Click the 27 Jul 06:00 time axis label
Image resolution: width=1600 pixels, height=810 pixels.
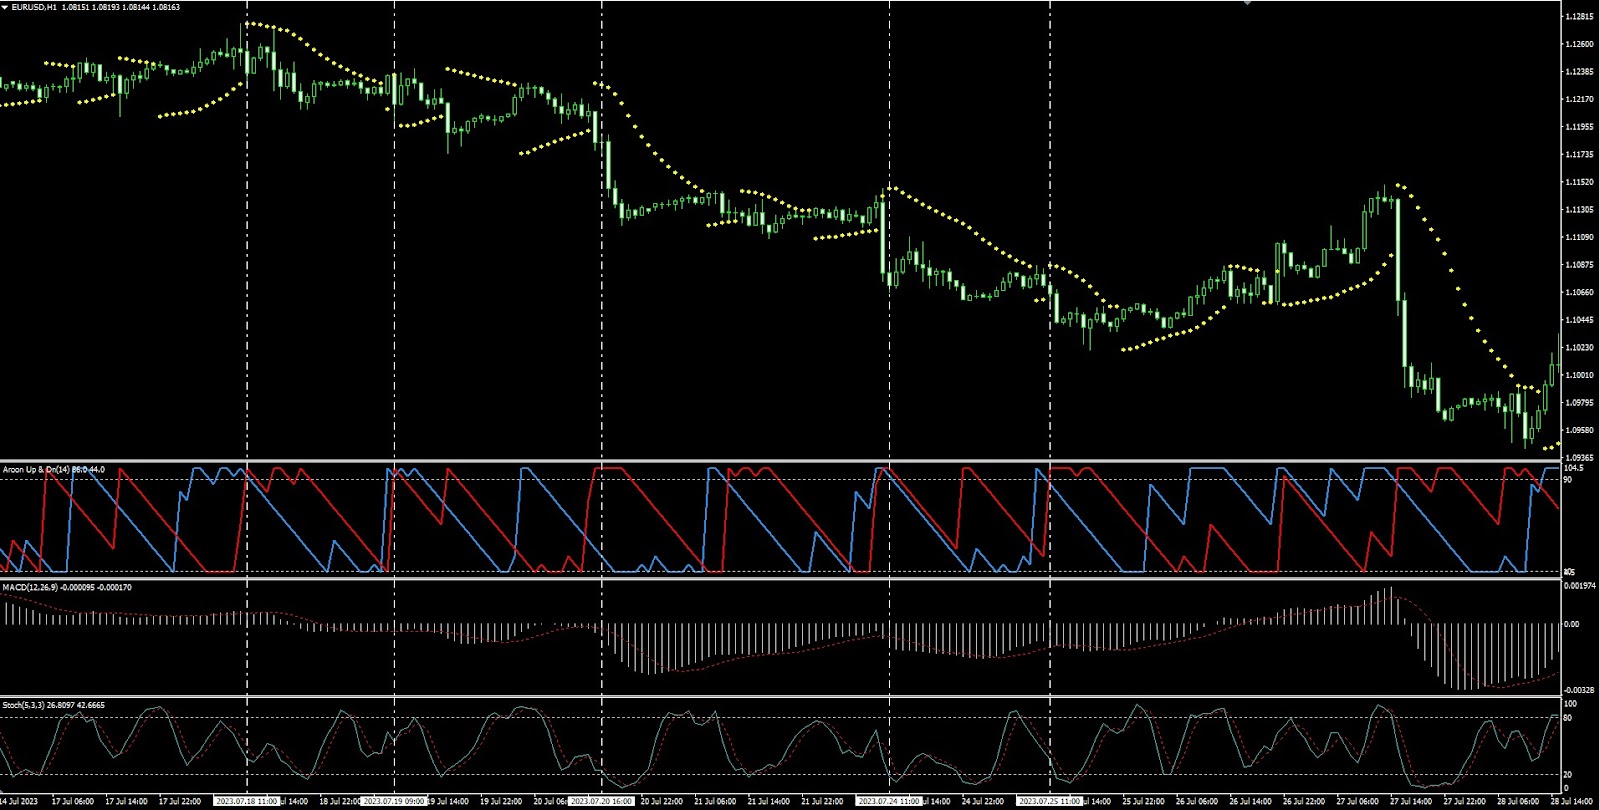coord(1356,801)
